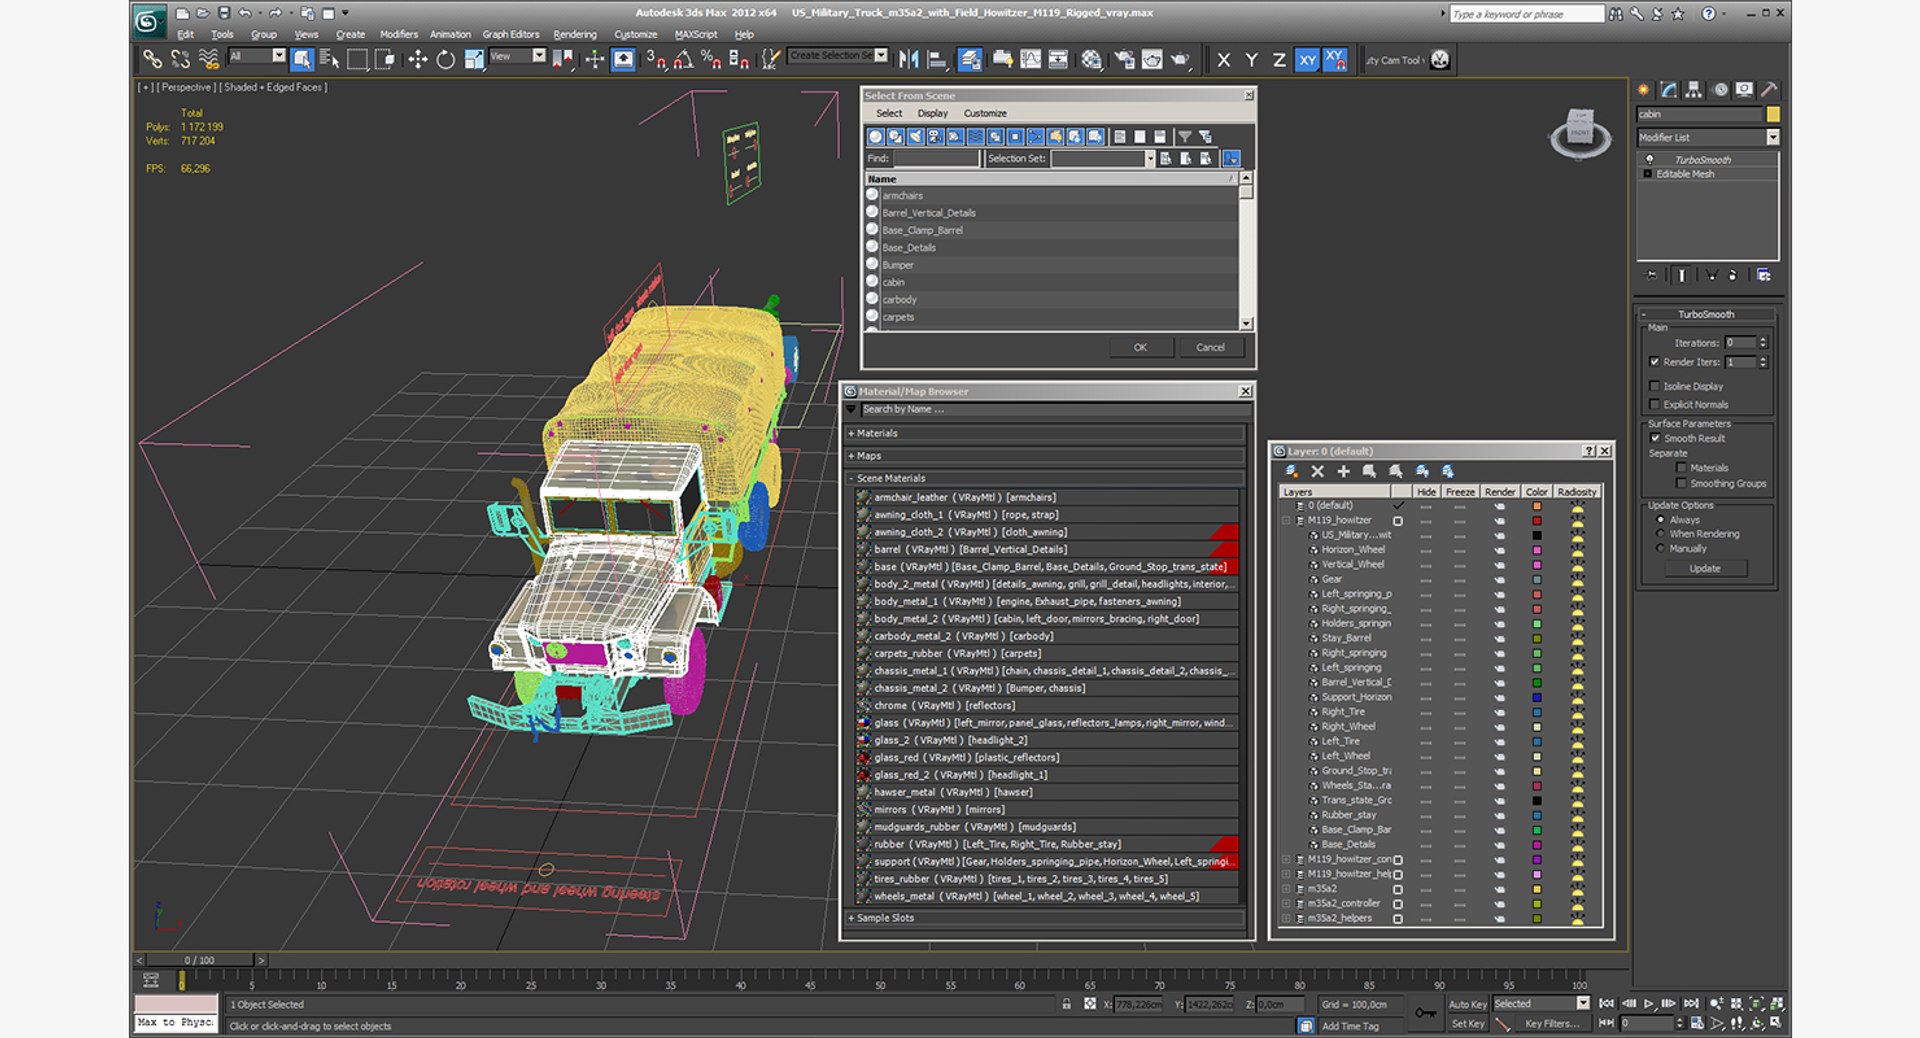Choose the Select and Rotate tool
1920x1038 pixels.
point(446,60)
